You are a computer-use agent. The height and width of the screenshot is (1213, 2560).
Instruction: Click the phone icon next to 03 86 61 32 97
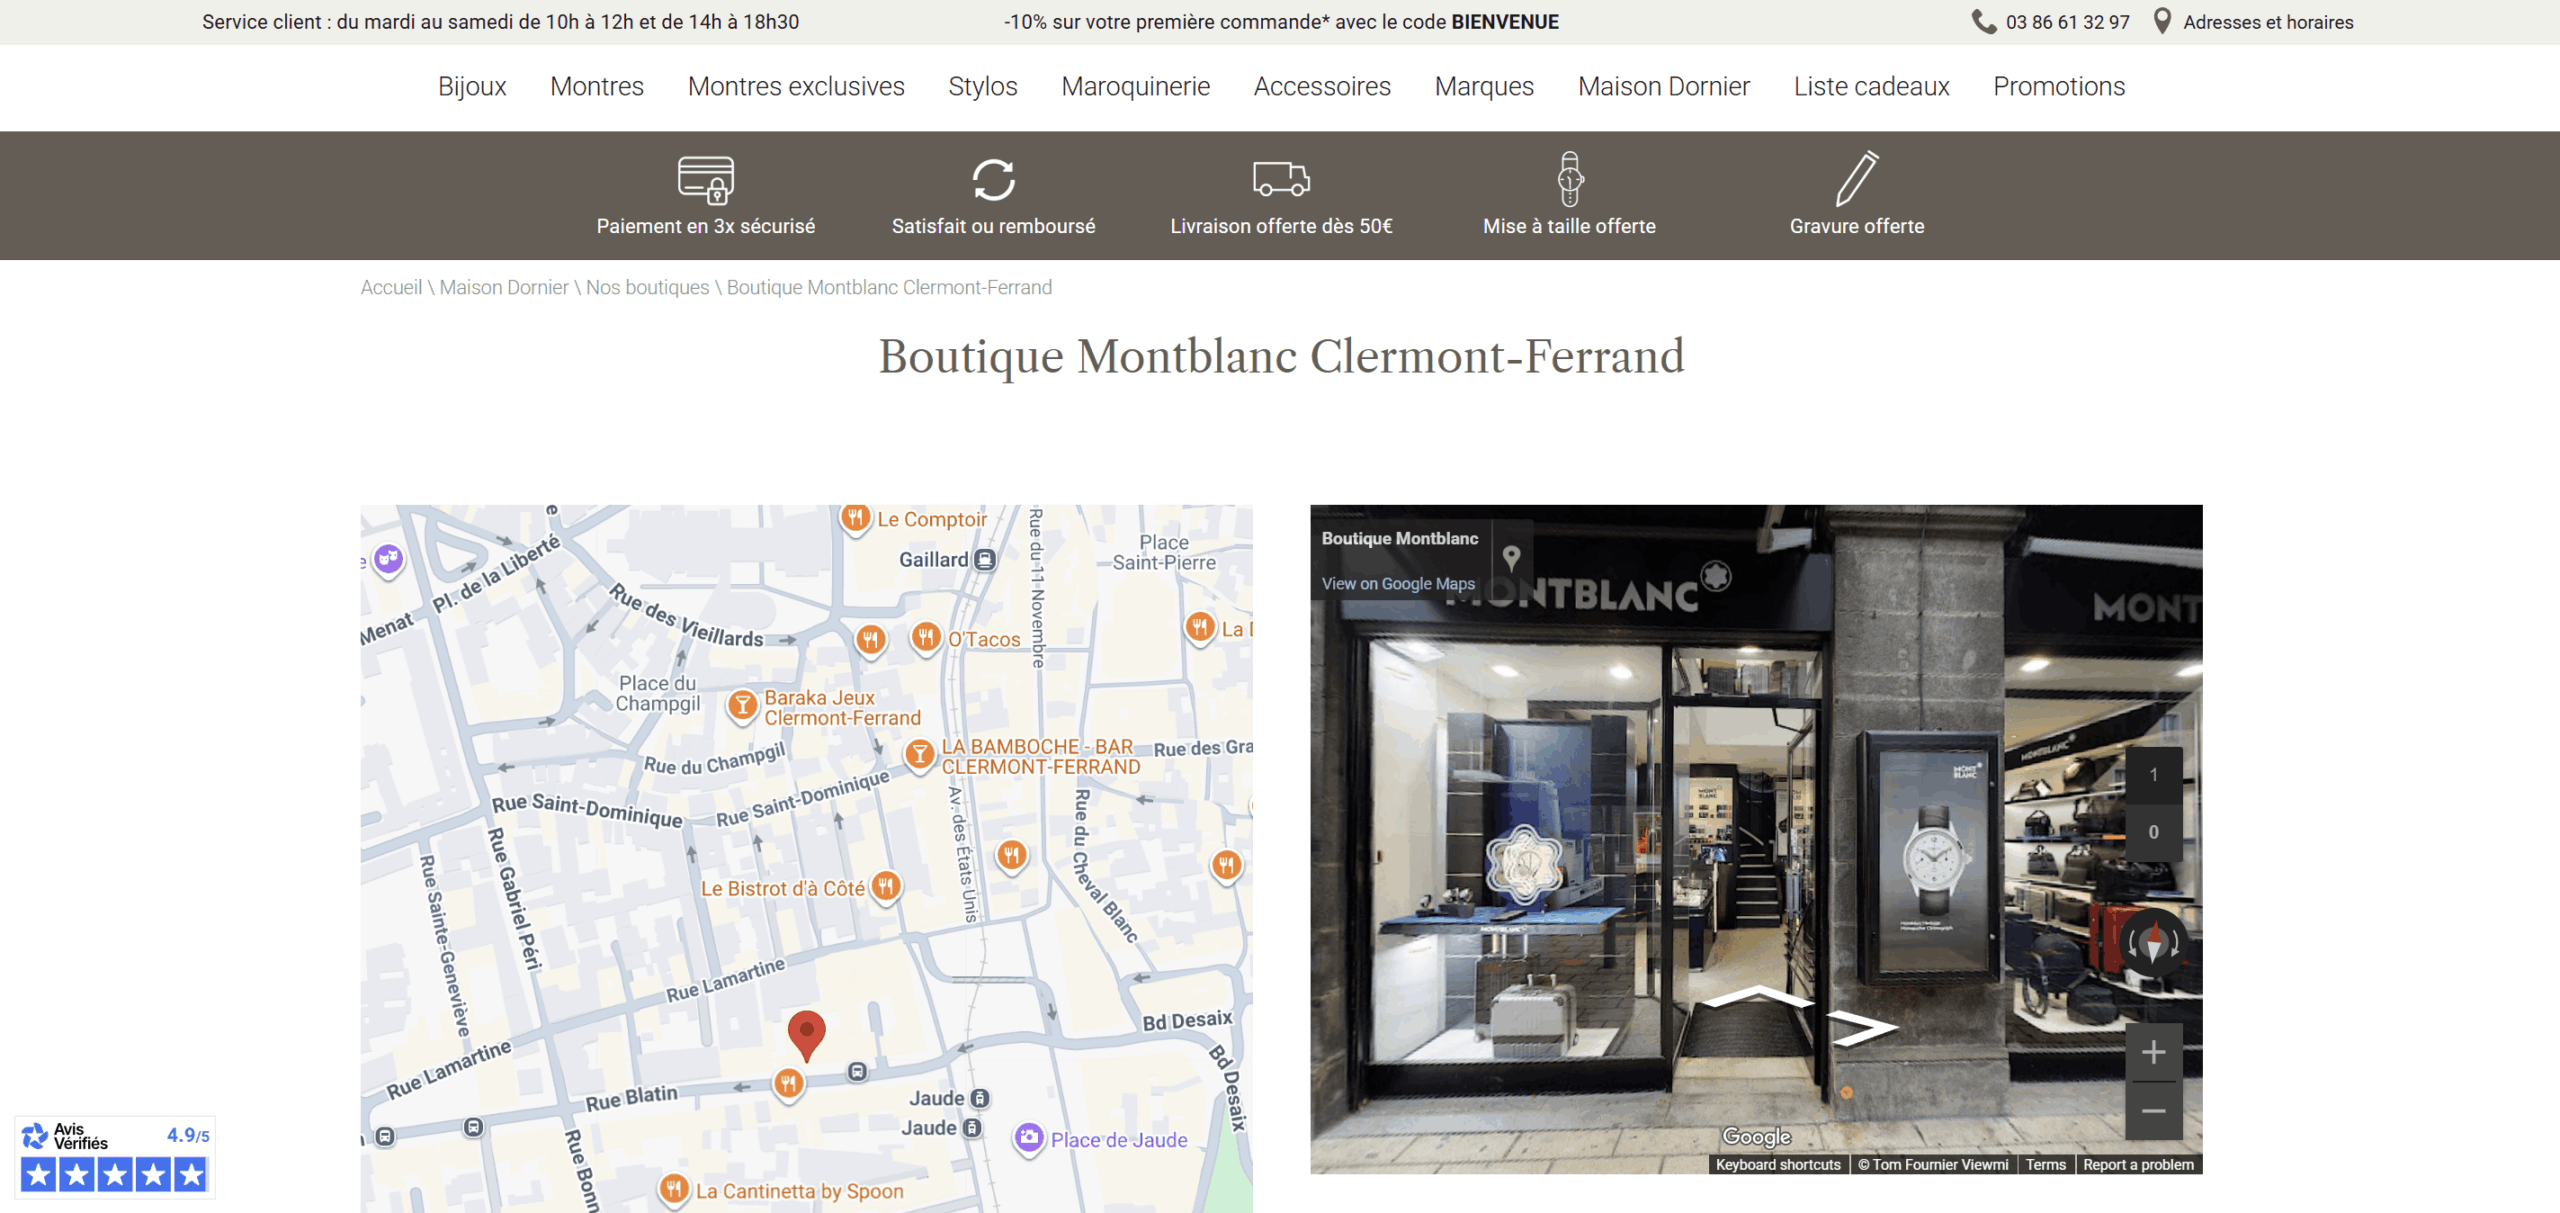click(x=1984, y=22)
